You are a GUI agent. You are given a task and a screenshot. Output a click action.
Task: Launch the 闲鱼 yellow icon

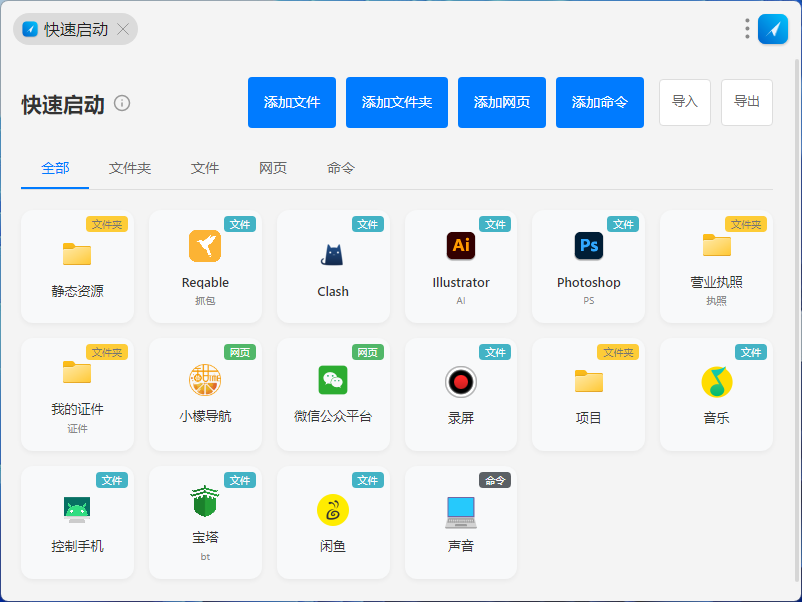[x=333, y=510]
